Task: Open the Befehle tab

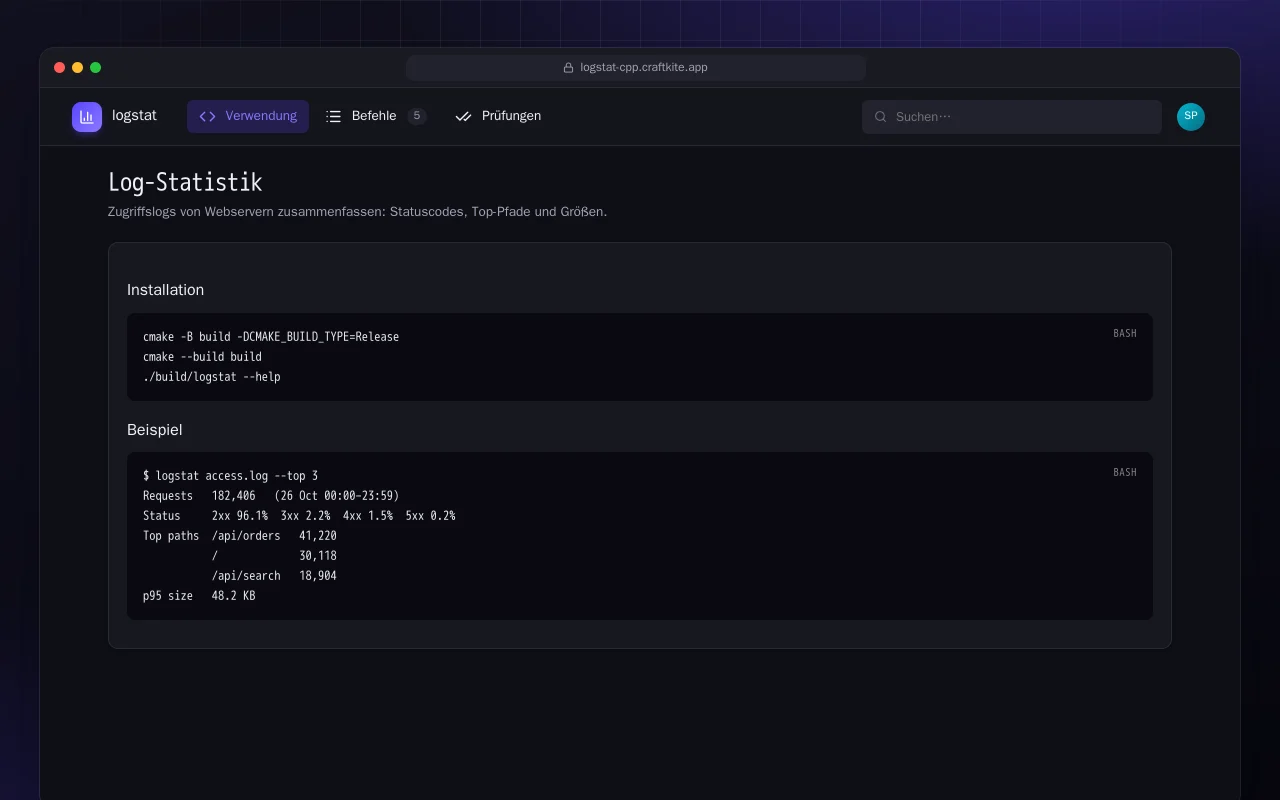Action: pyautogui.click(x=376, y=116)
